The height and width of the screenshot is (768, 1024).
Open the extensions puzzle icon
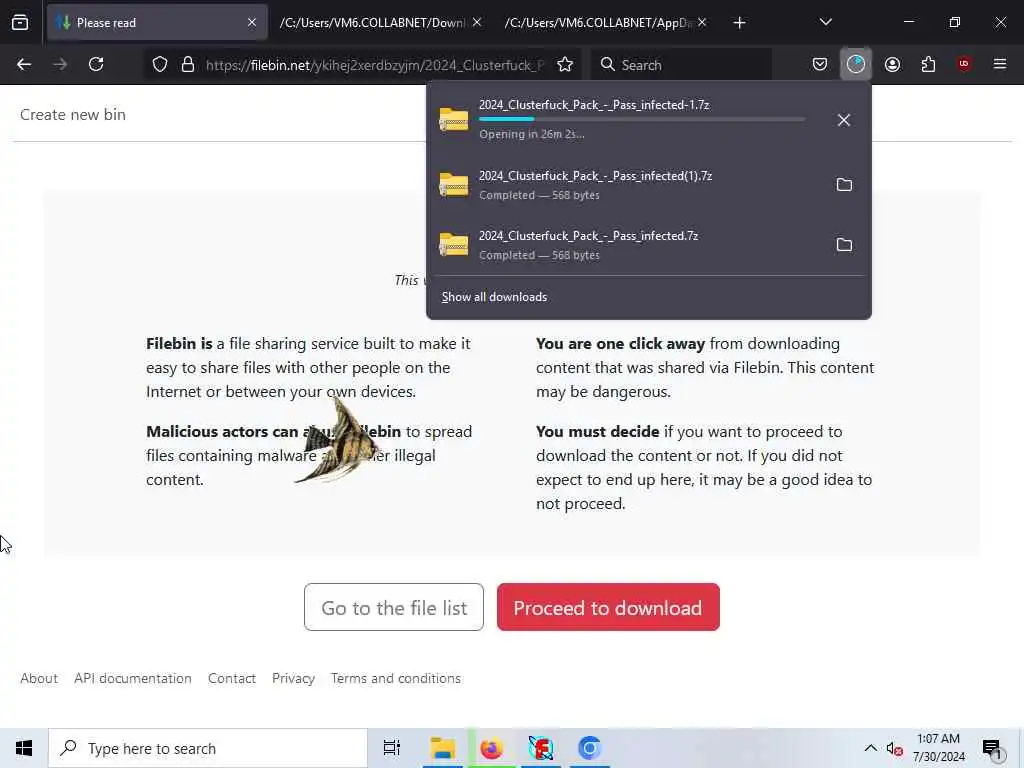(928, 65)
